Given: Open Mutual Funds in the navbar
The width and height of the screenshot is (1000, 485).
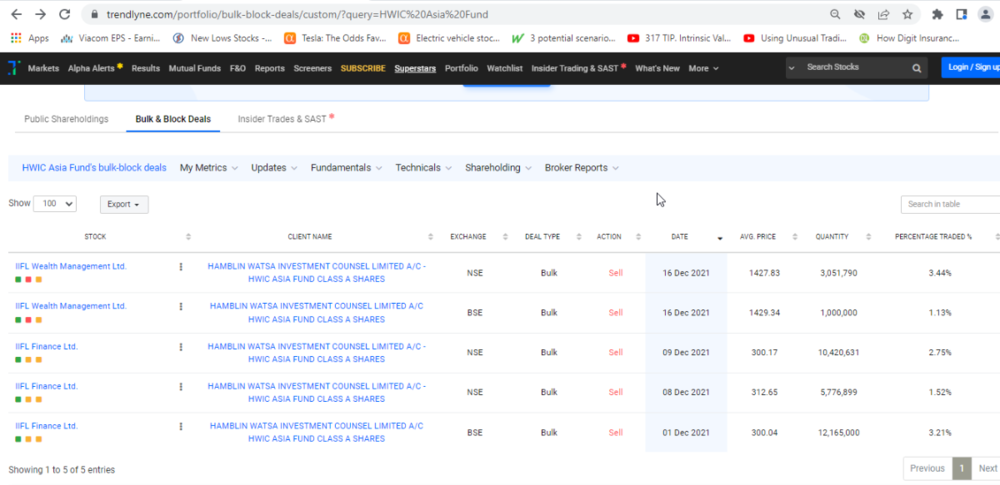Looking at the screenshot, I should tap(195, 68).
